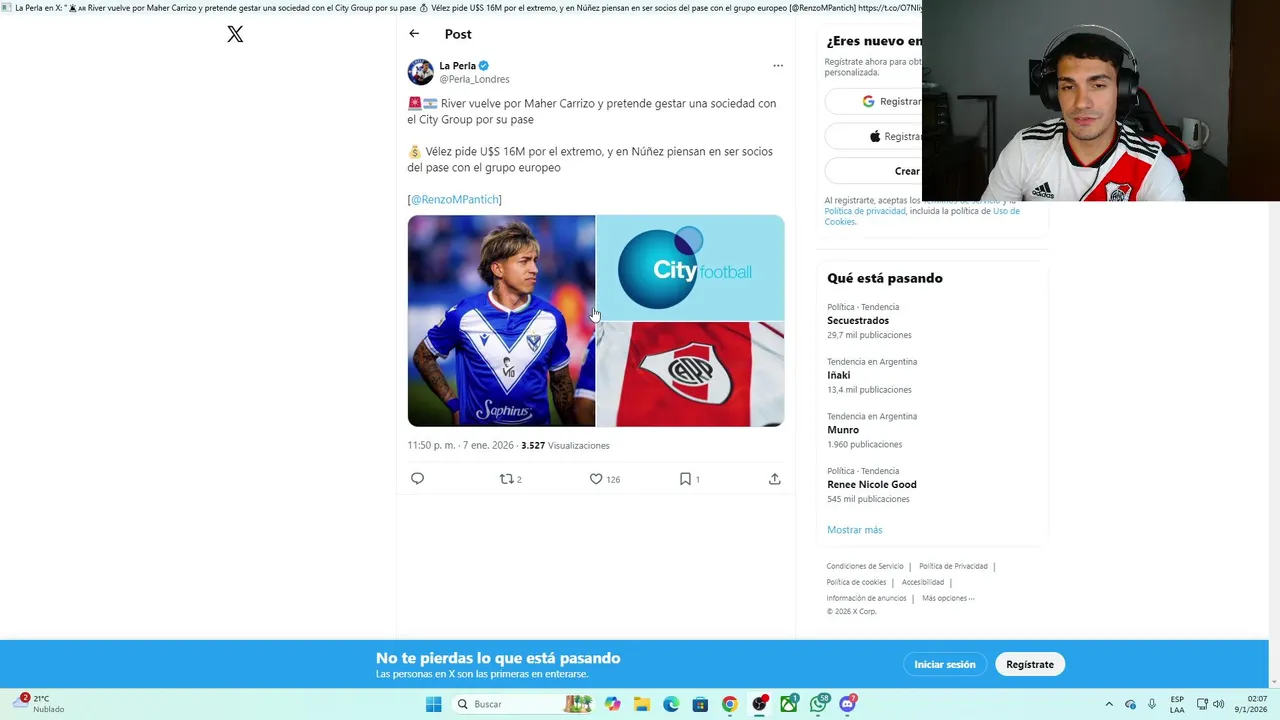Expand Más opciones in footer
This screenshot has height=720, width=1280.
pos(948,598)
